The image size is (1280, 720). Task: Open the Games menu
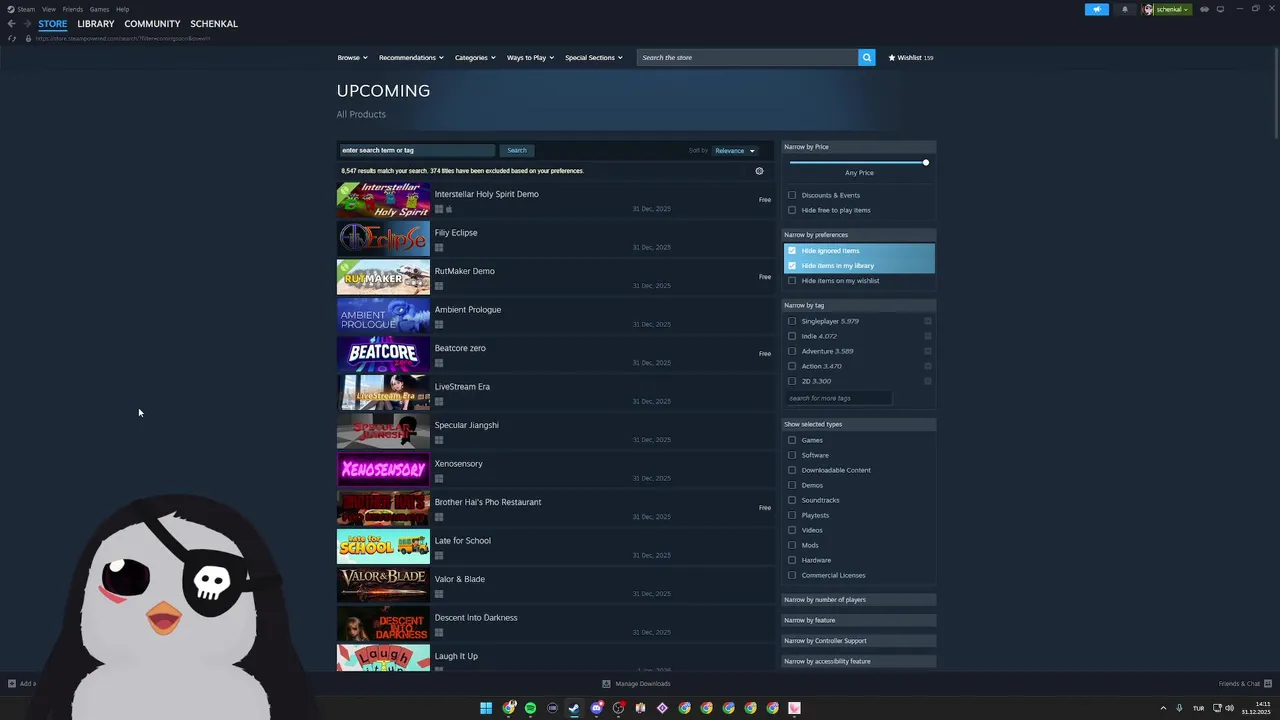[x=99, y=9]
